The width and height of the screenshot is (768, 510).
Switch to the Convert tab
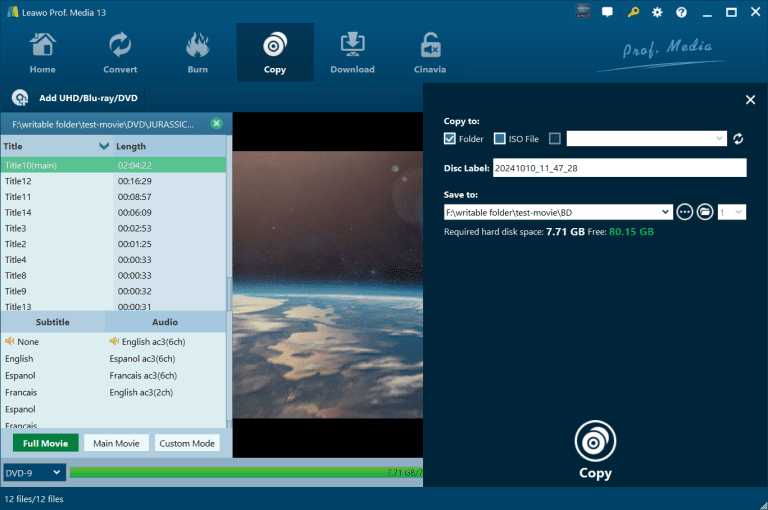click(x=120, y=53)
